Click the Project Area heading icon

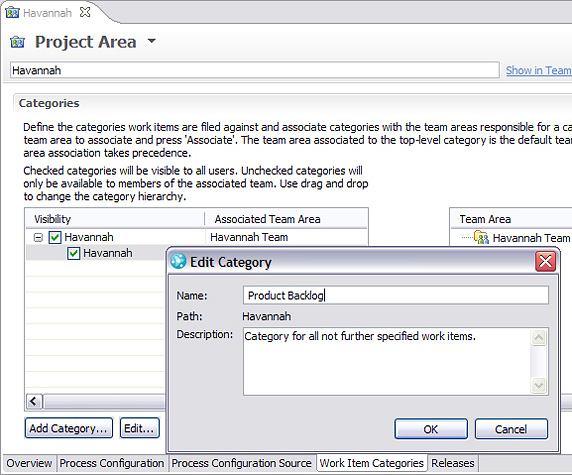point(17,42)
